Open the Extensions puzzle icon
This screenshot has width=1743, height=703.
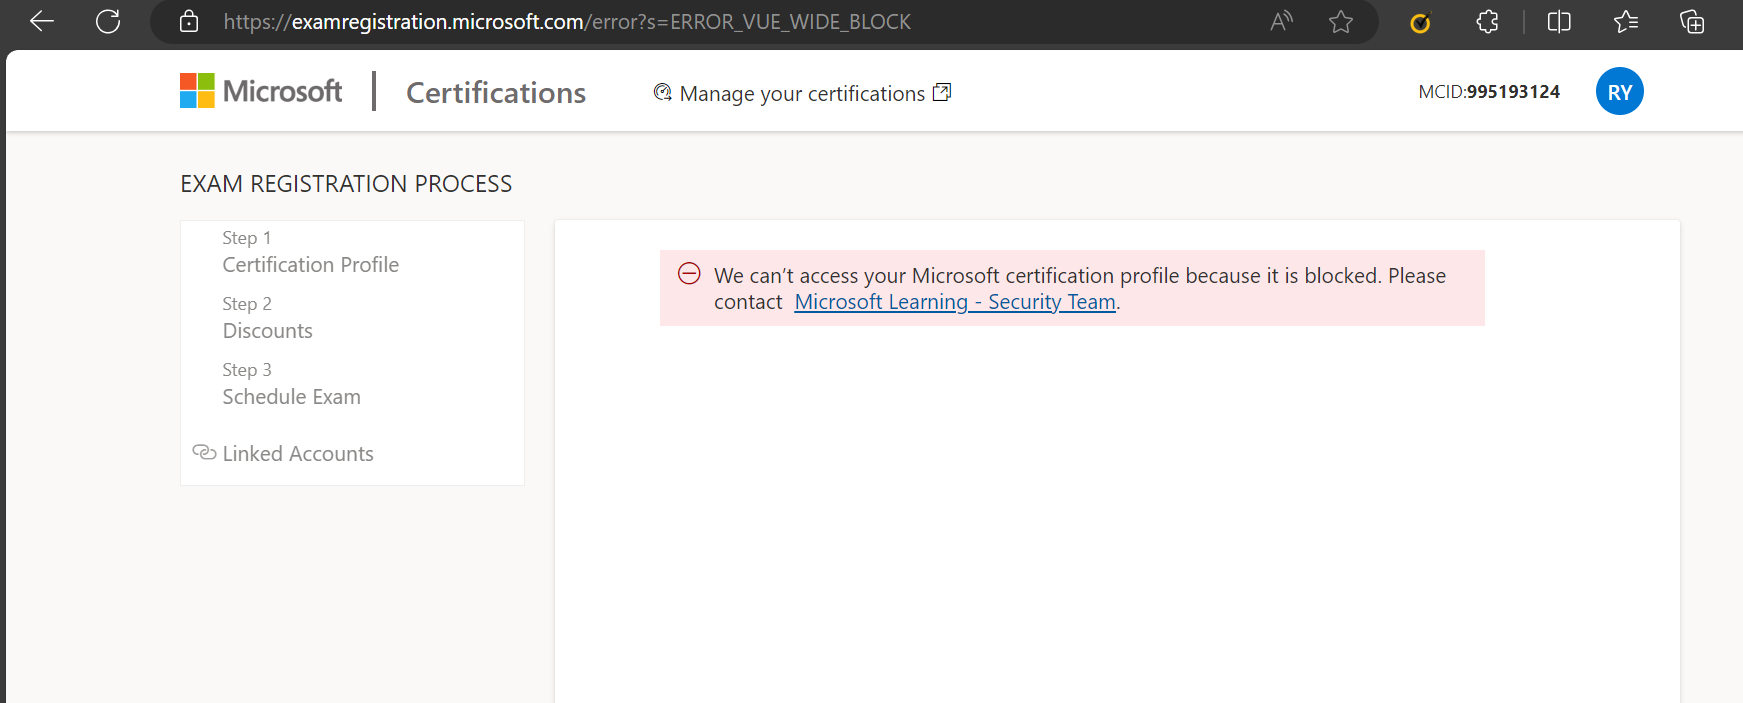pos(1487,22)
